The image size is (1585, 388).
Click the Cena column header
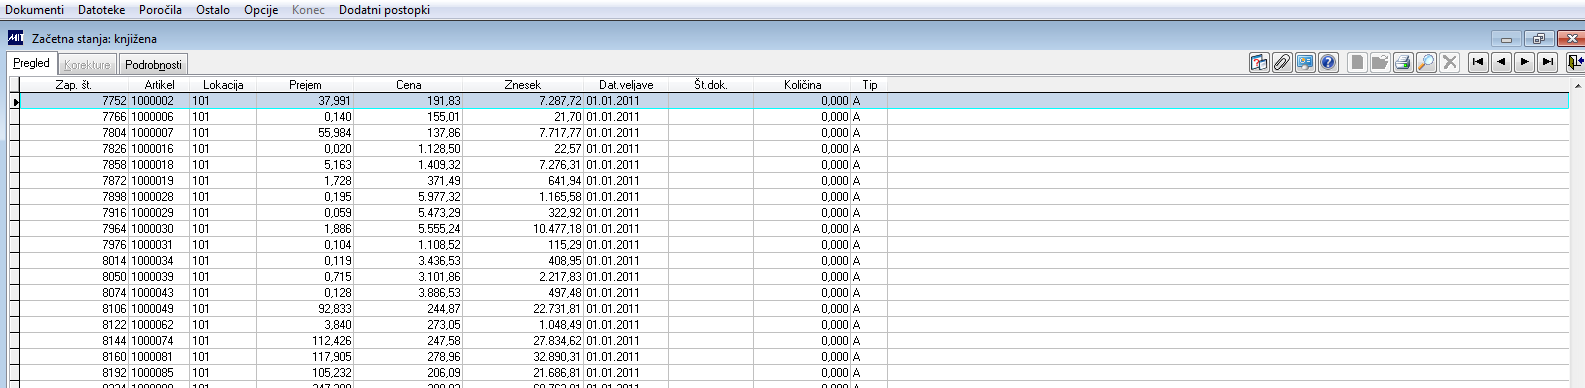point(408,85)
